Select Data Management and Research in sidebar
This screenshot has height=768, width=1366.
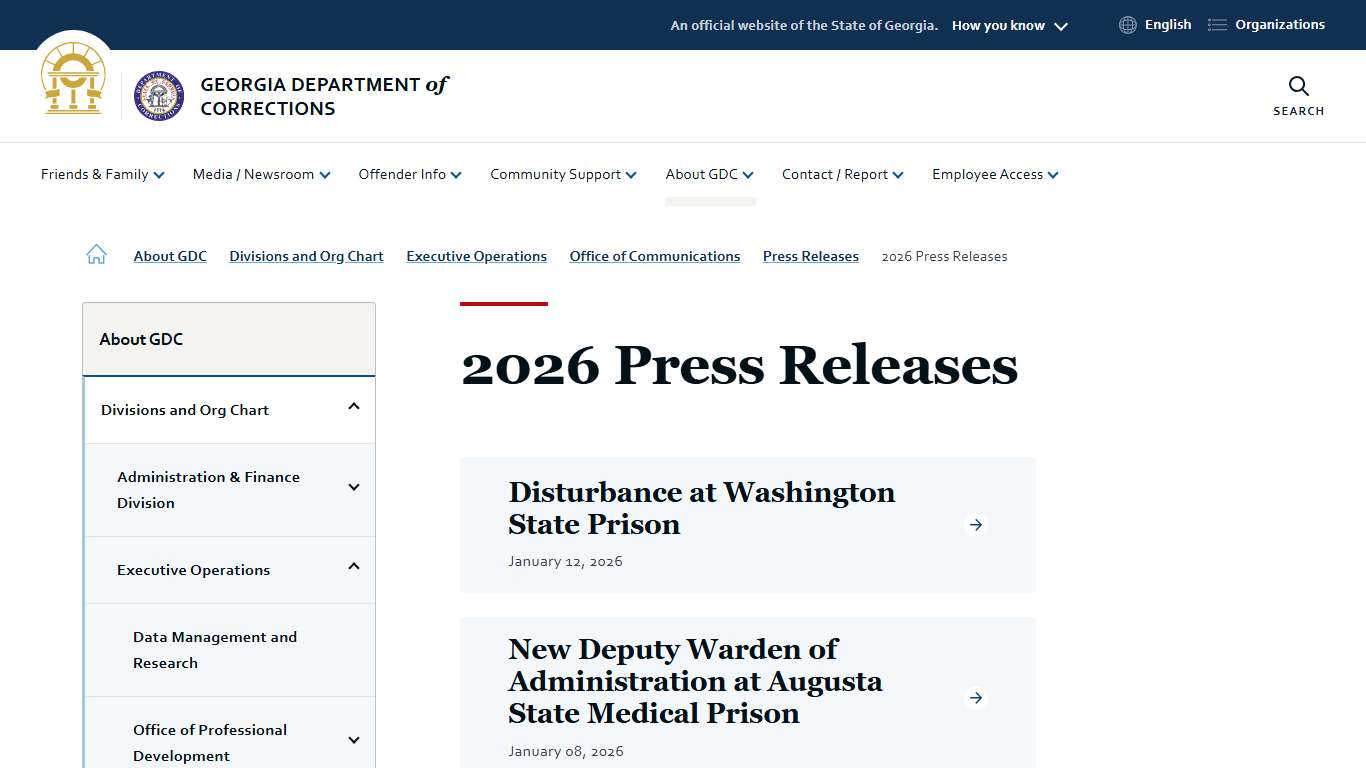pyautogui.click(x=215, y=649)
